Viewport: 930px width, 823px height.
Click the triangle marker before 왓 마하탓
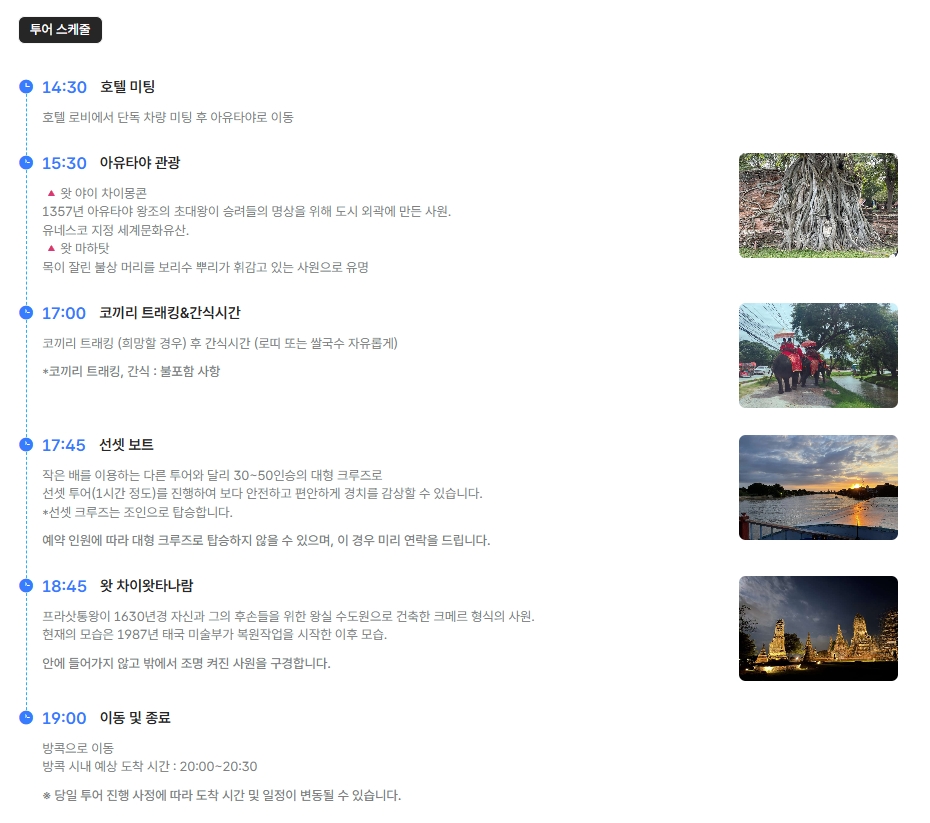coord(50,247)
